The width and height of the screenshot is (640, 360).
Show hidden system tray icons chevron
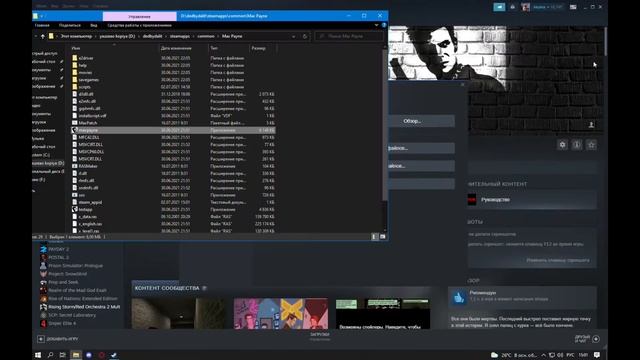[x=543, y=355]
